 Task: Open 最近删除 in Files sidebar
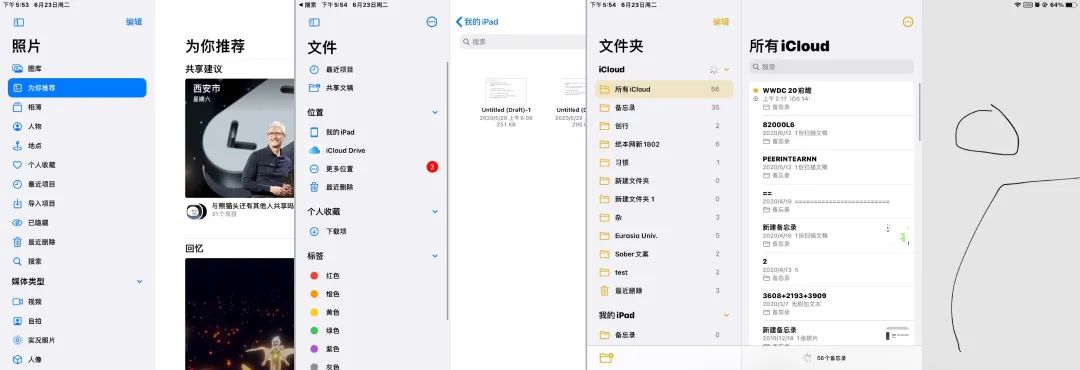point(372,187)
